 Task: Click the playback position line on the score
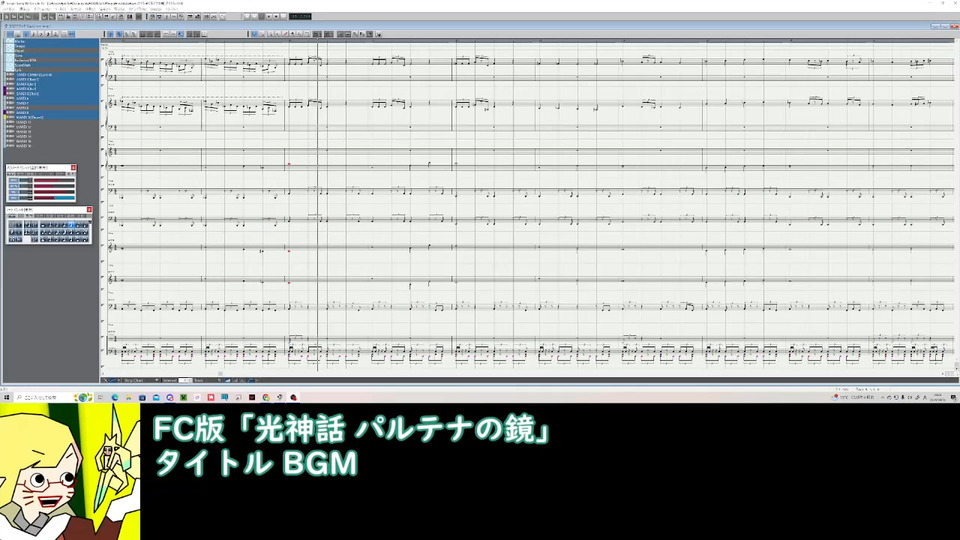(317, 205)
